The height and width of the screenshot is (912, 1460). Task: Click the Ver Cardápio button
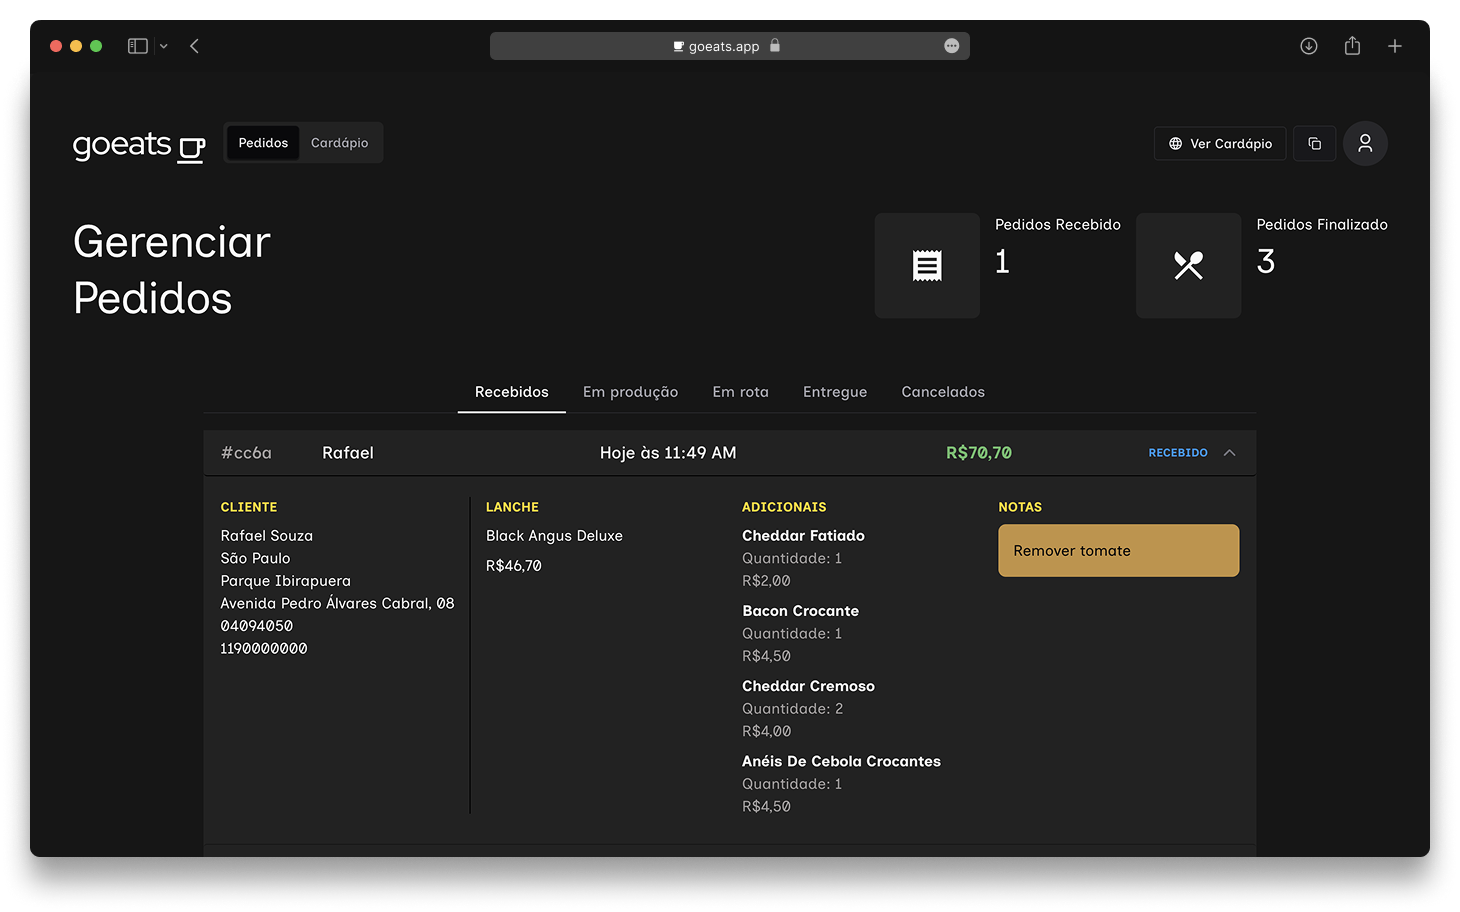tap(1220, 143)
